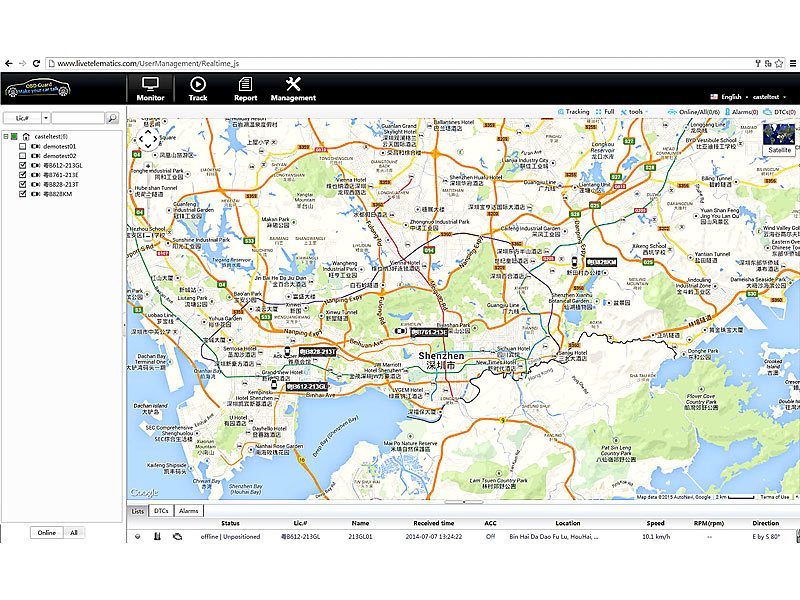Check the demotest02 vehicle checkbox
The image size is (800, 600).
(x=22, y=156)
